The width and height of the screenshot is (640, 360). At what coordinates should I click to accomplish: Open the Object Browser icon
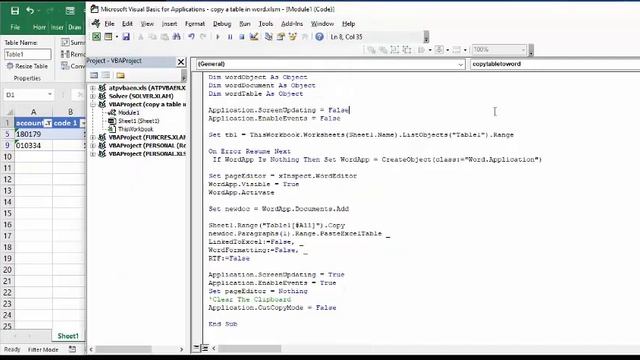[x=293, y=37]
